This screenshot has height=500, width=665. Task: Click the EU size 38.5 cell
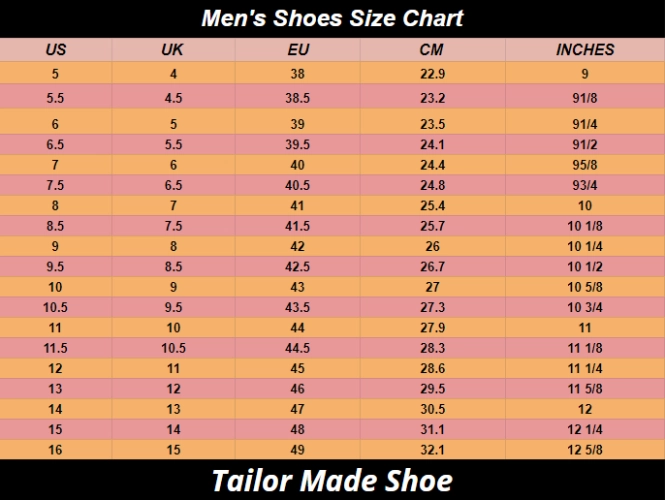point(297,98)
